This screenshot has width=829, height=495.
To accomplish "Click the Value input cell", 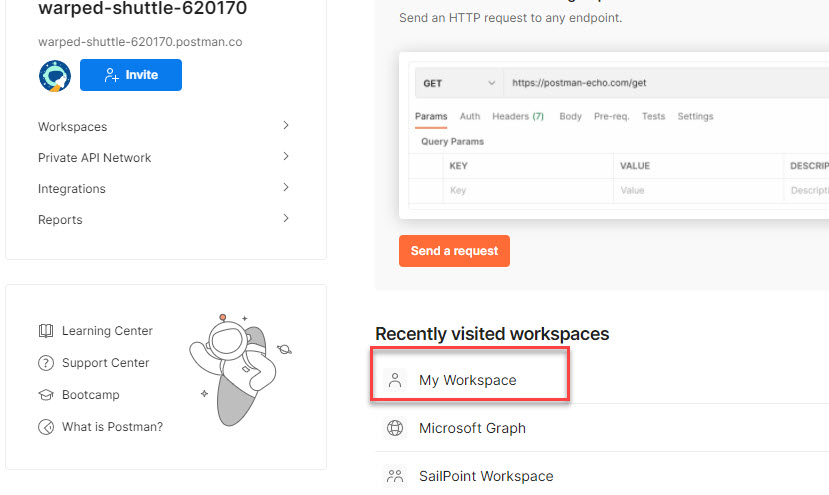I will [698, 190].
